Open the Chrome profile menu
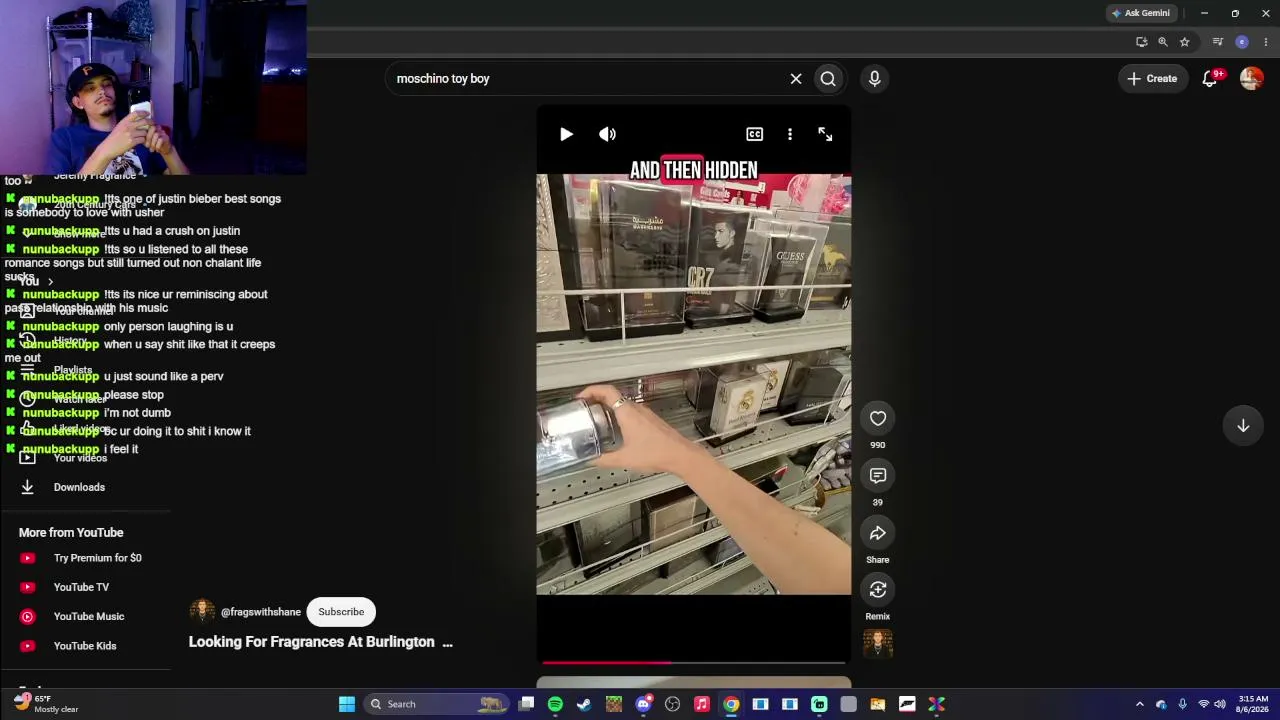This screenshot has height=720, width=1280. pyautogui.click(x=1242, y=42)
